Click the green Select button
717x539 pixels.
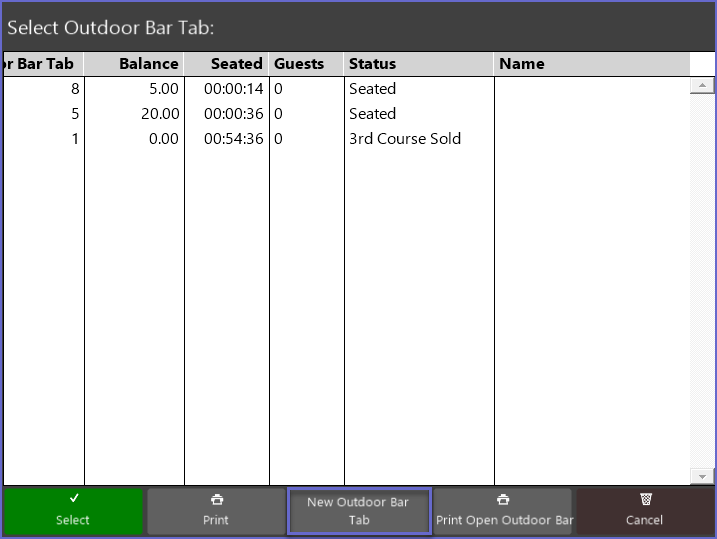click(72, 511)
